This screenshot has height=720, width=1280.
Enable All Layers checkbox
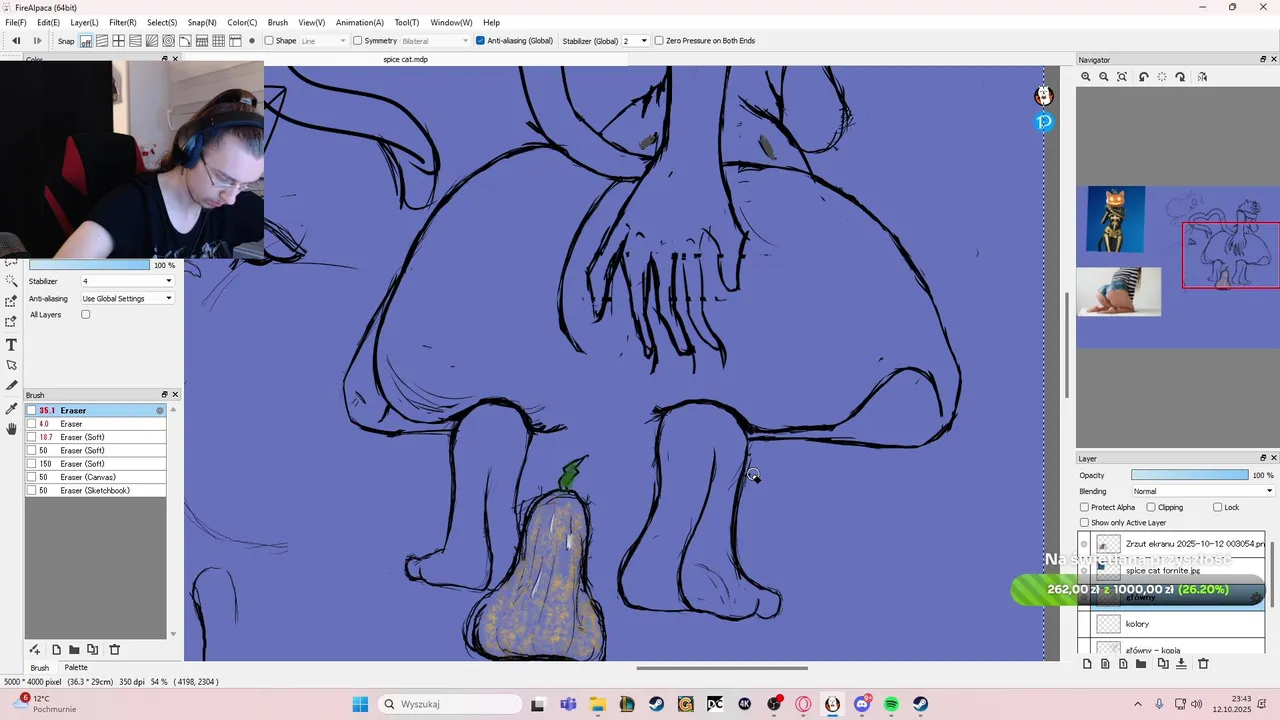tap(85, 315)
